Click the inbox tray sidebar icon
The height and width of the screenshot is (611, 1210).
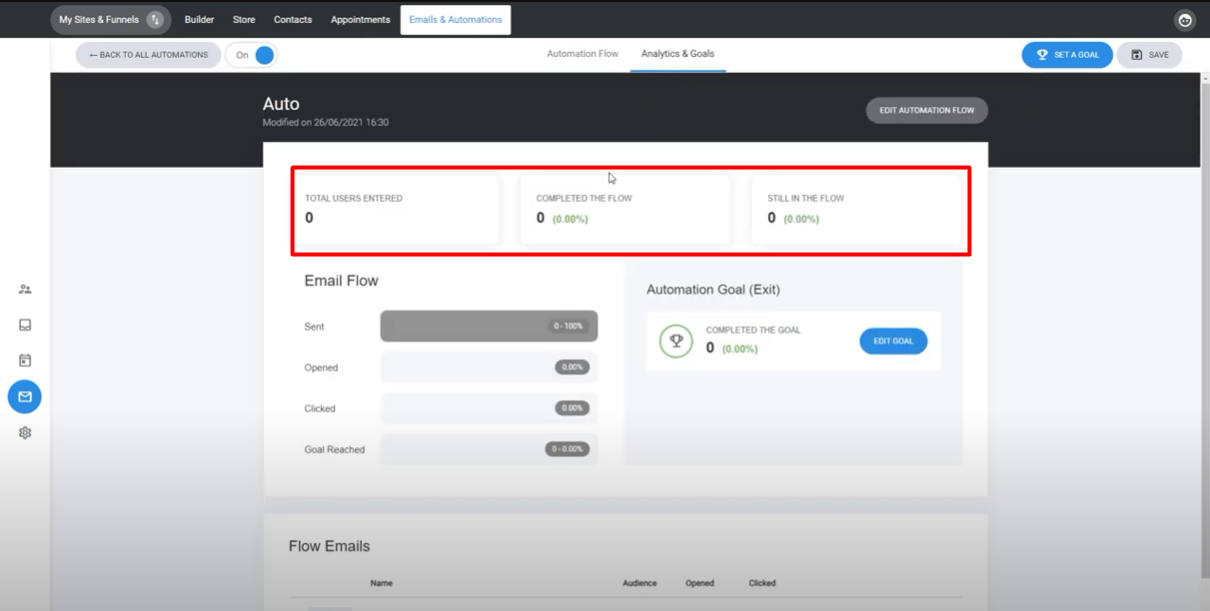click(25, 325)
